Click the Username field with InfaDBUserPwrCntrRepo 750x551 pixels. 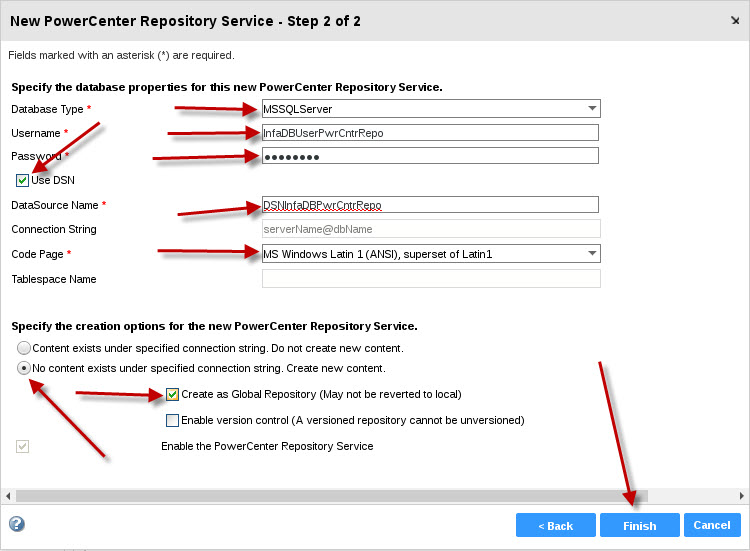pyautogui.click(x=430, y=132)
